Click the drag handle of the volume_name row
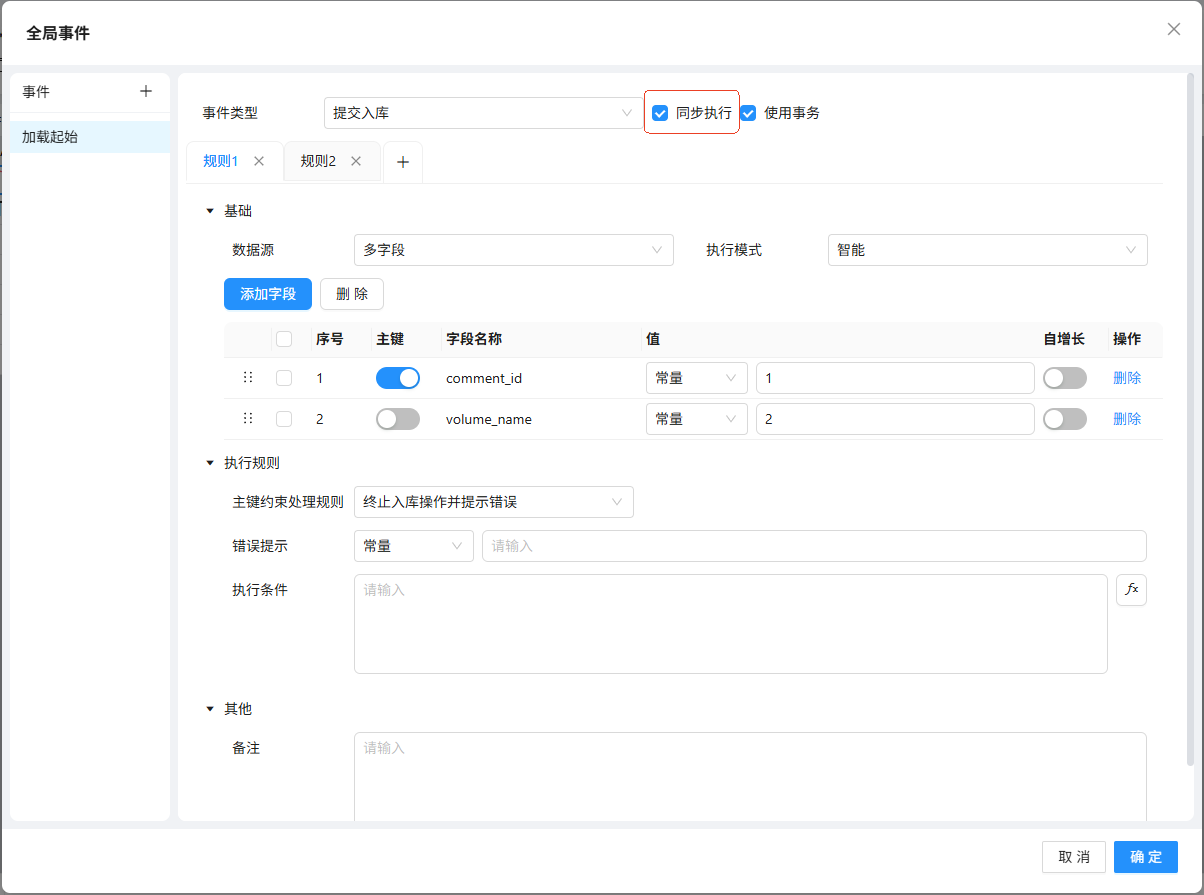 [248, 419]
